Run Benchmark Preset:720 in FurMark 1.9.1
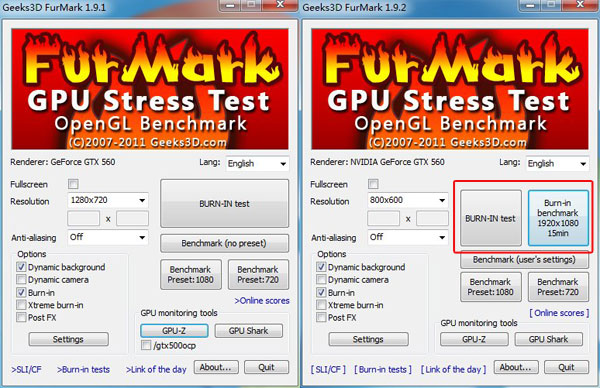This screenshot has width=600, height=388. [x=258, y=274]
